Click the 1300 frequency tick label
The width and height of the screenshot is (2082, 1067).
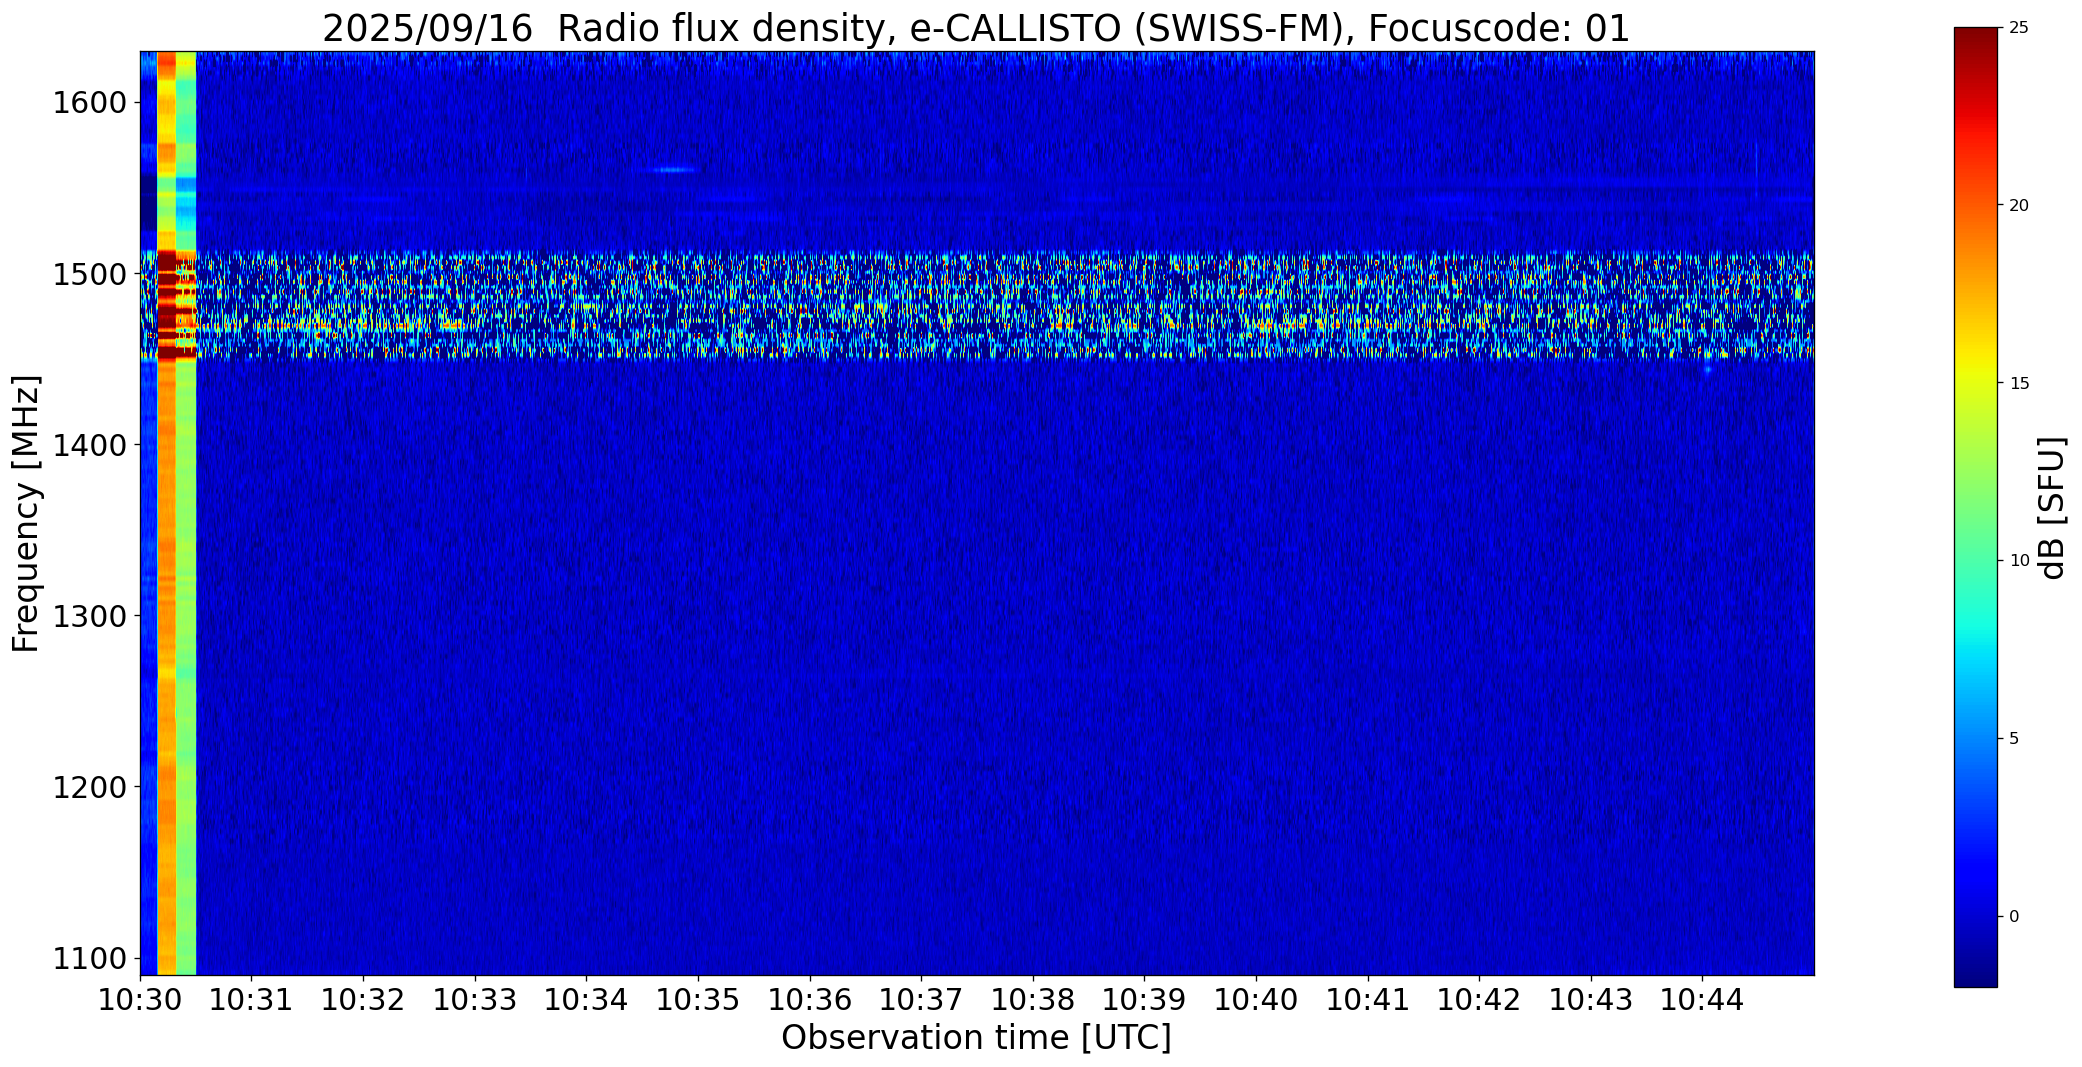point(90,616)
